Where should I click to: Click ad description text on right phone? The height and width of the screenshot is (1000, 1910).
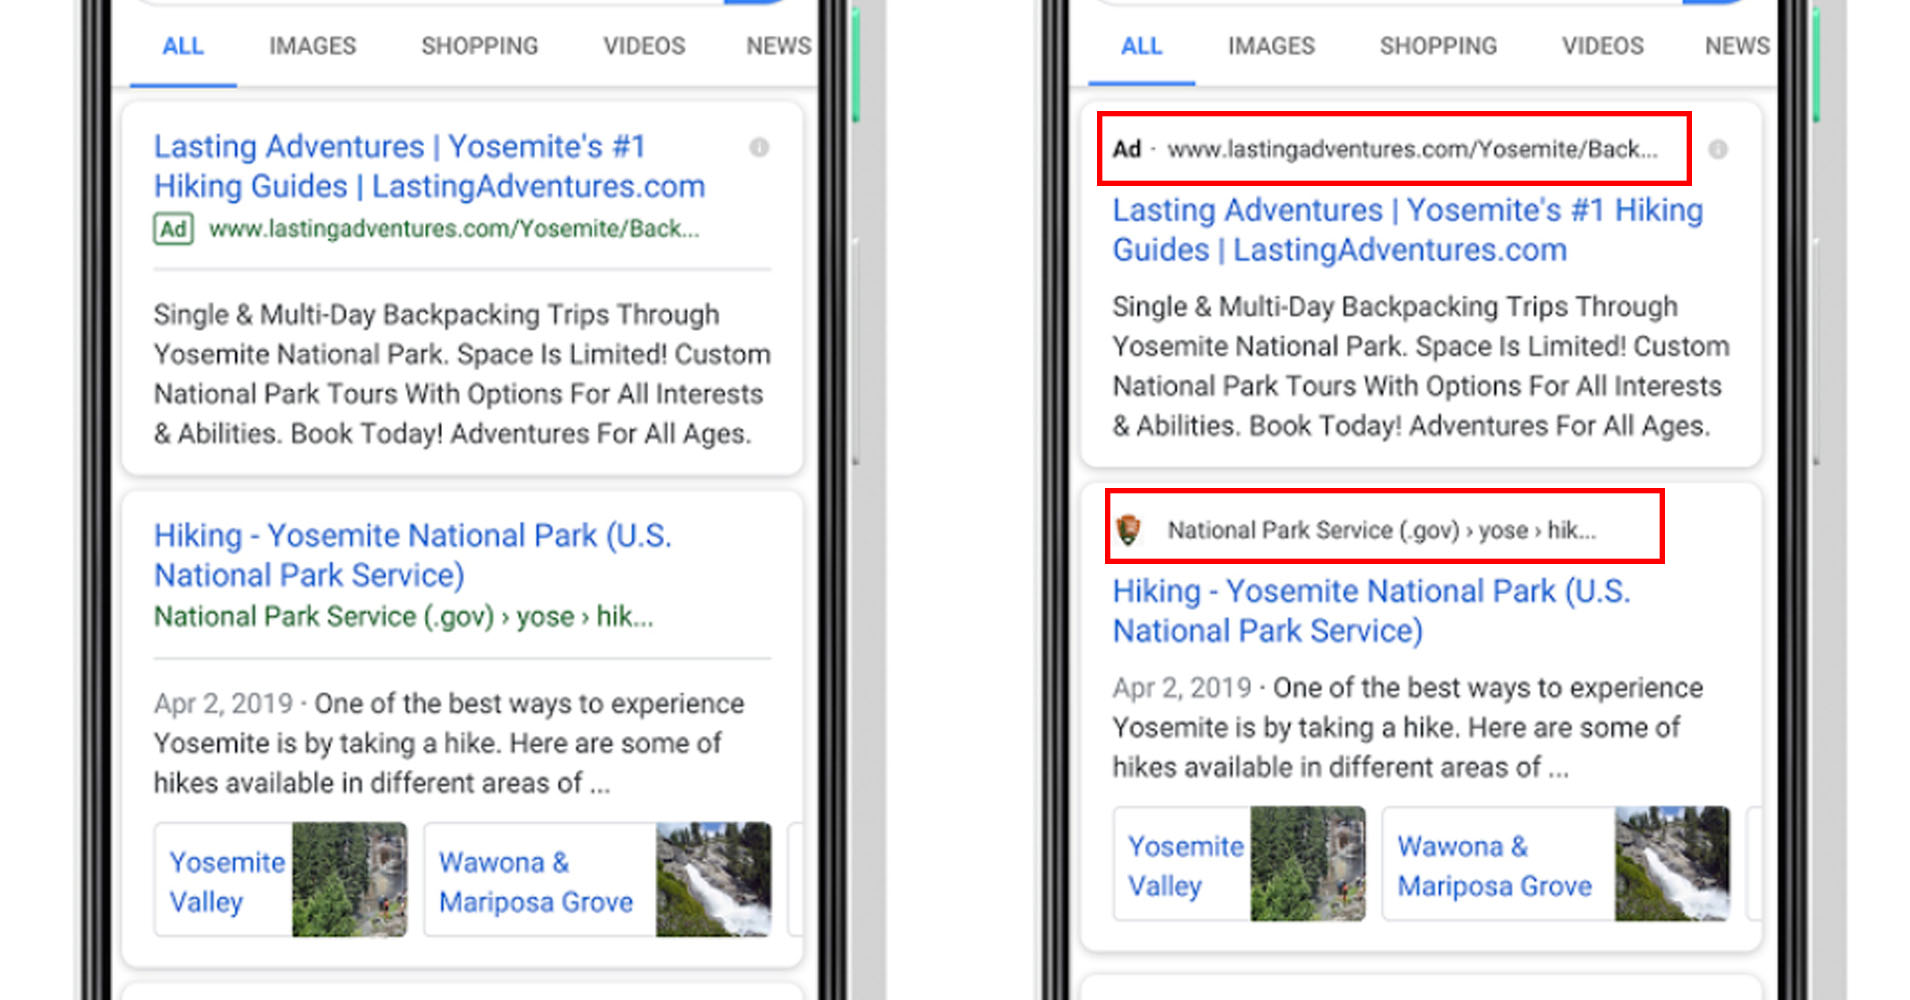1421,366
